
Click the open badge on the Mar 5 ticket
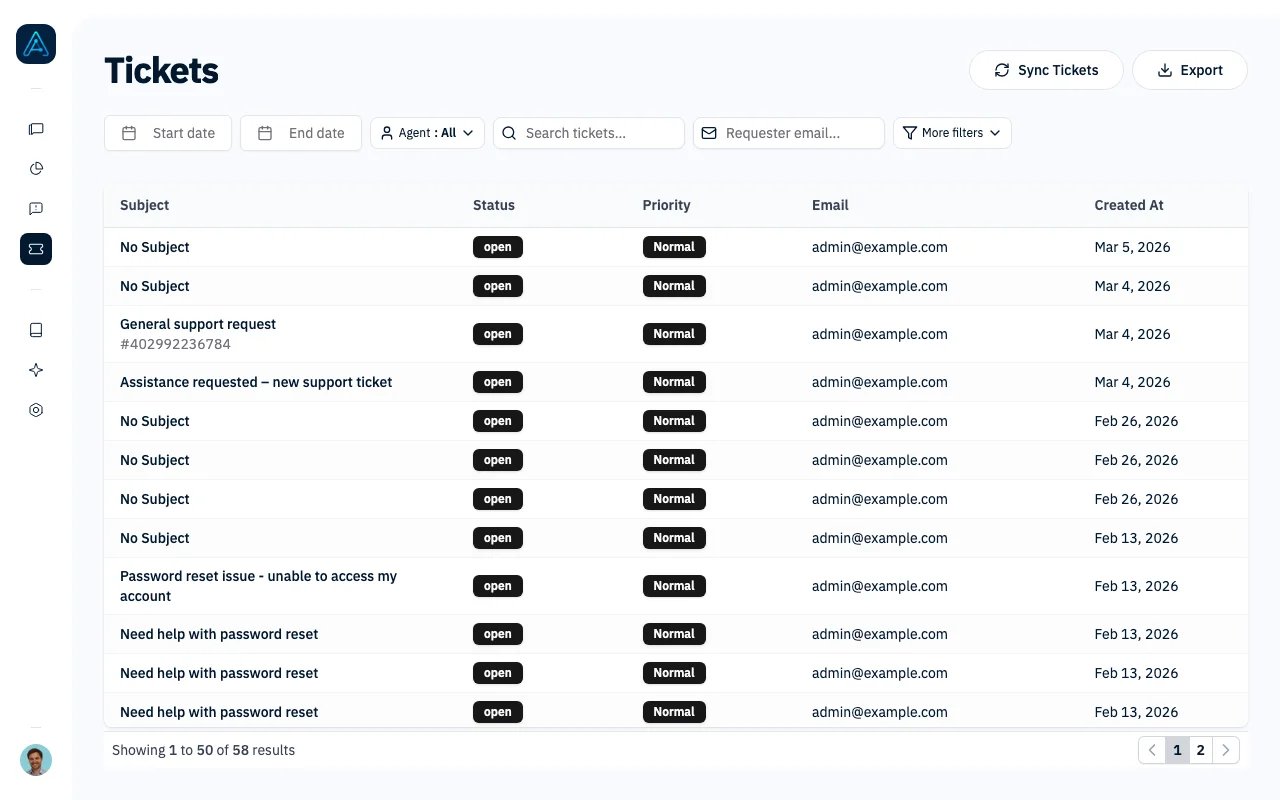[498, 247]
